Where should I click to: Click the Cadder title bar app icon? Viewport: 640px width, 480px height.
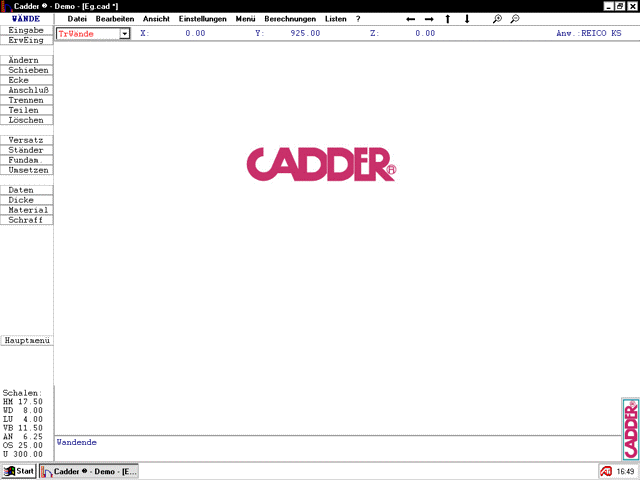click(x=6, y=6)
